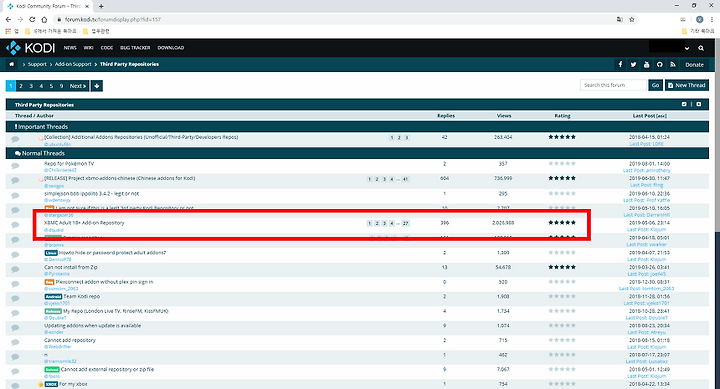
Task: Click the speech bubble icon beside Can not install from Zip
Action: (x=15, y=270)
